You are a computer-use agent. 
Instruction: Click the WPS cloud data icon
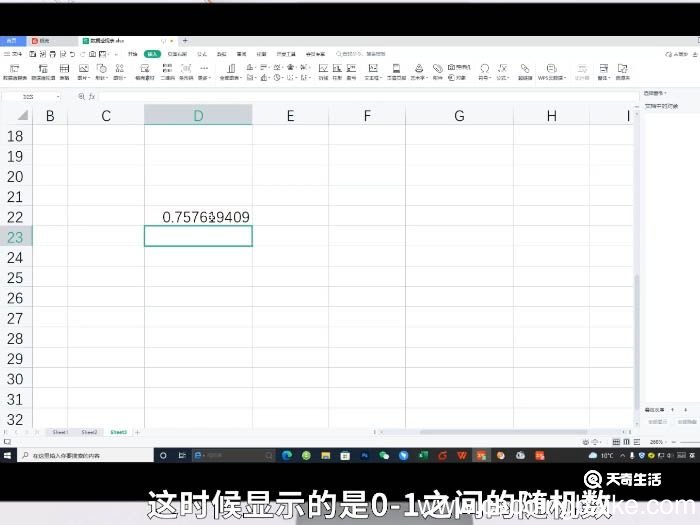coord(552,71)
